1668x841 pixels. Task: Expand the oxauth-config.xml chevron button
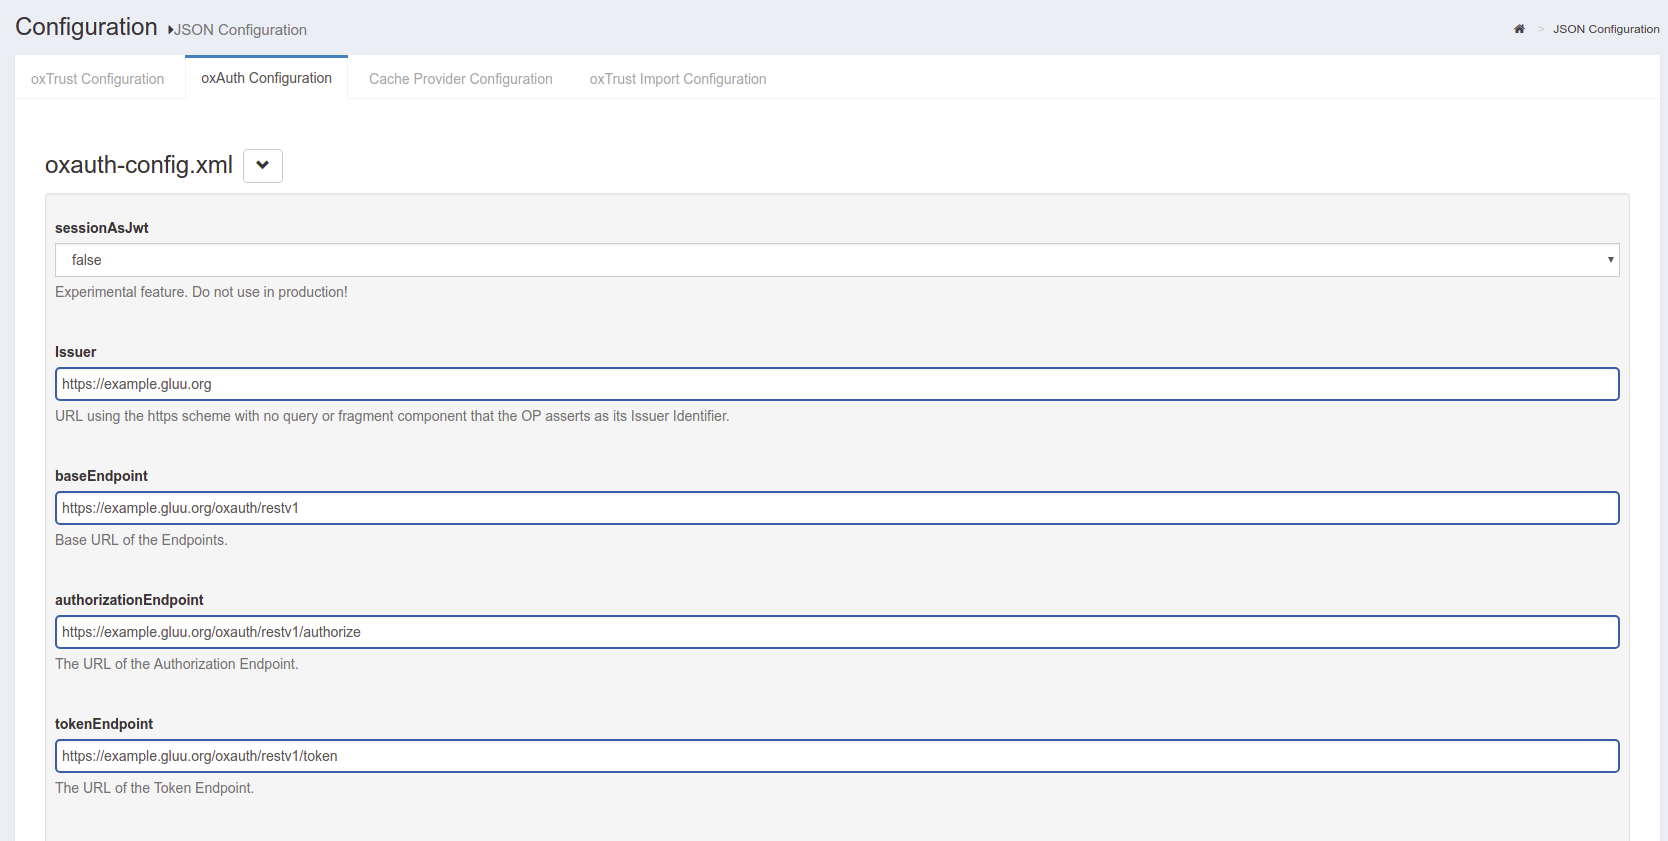(263, 166)
